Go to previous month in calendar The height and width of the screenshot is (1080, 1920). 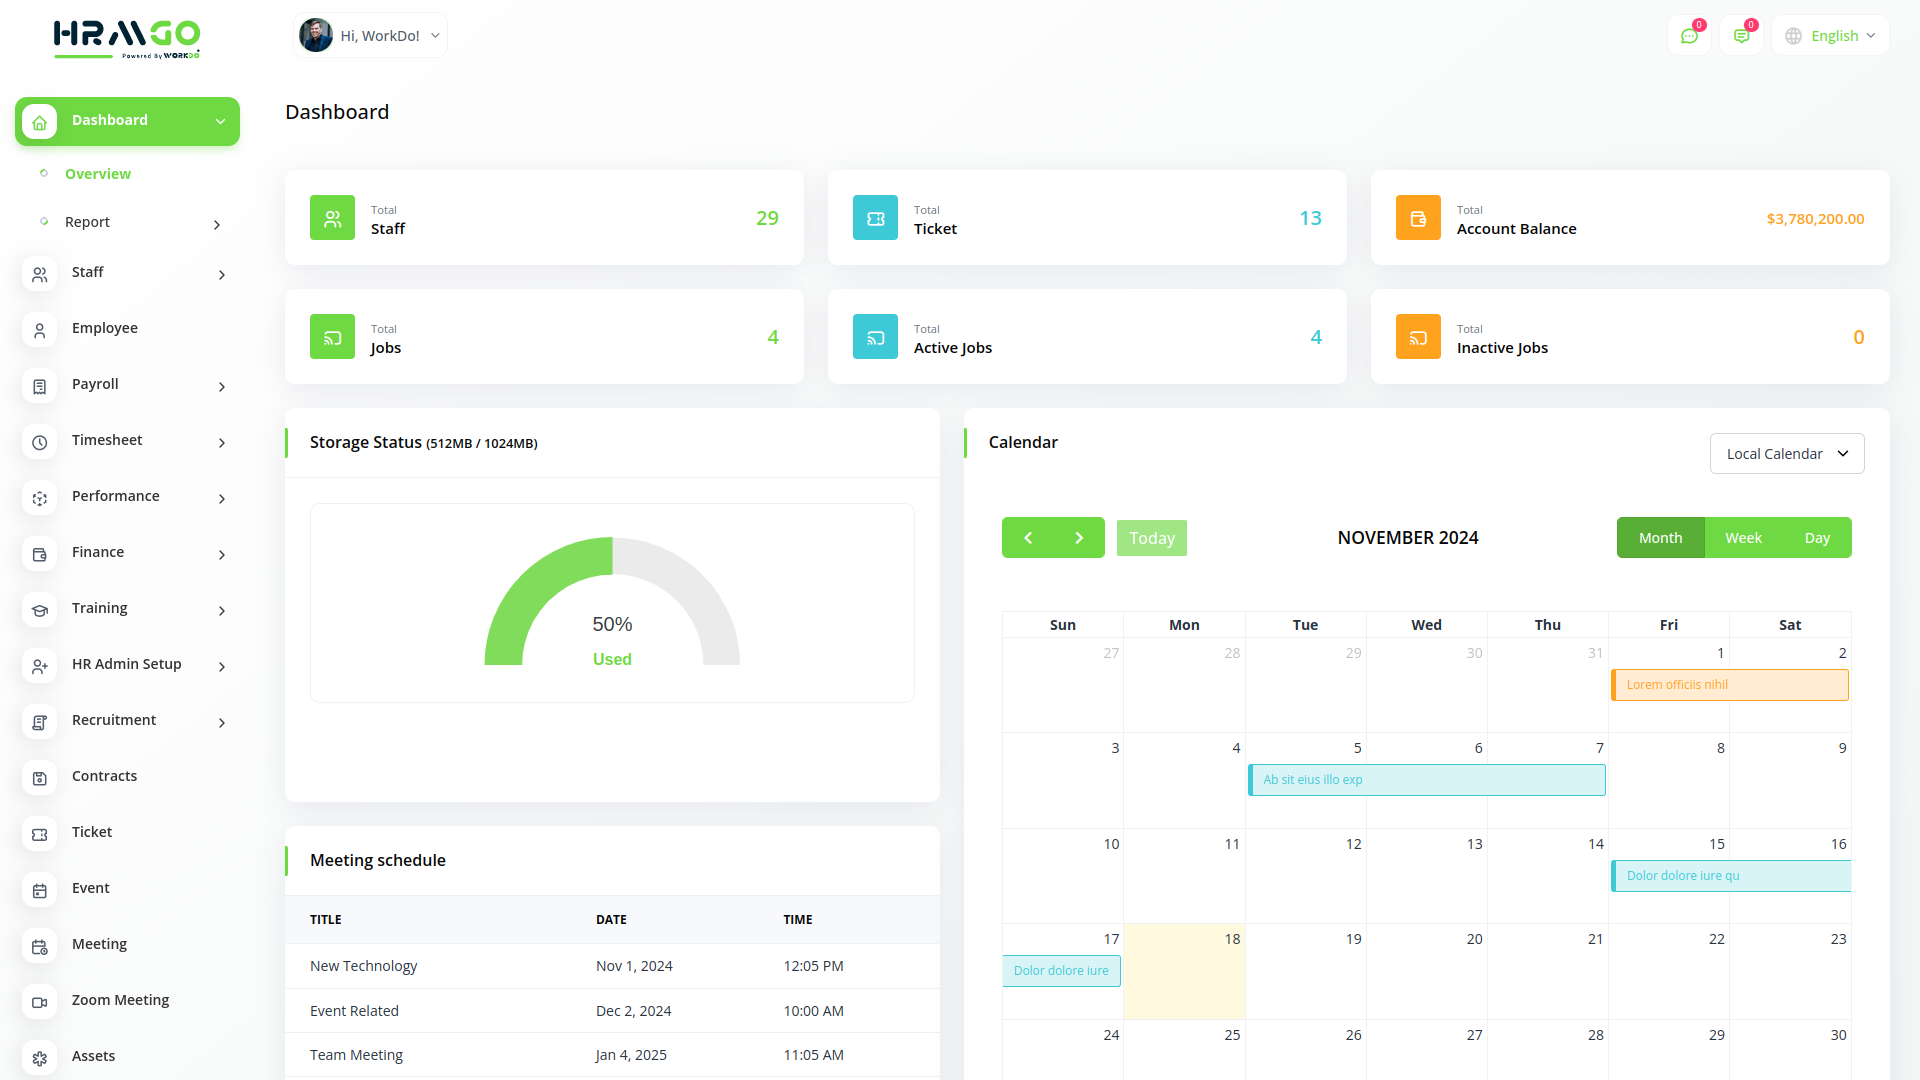point(1028,538)
